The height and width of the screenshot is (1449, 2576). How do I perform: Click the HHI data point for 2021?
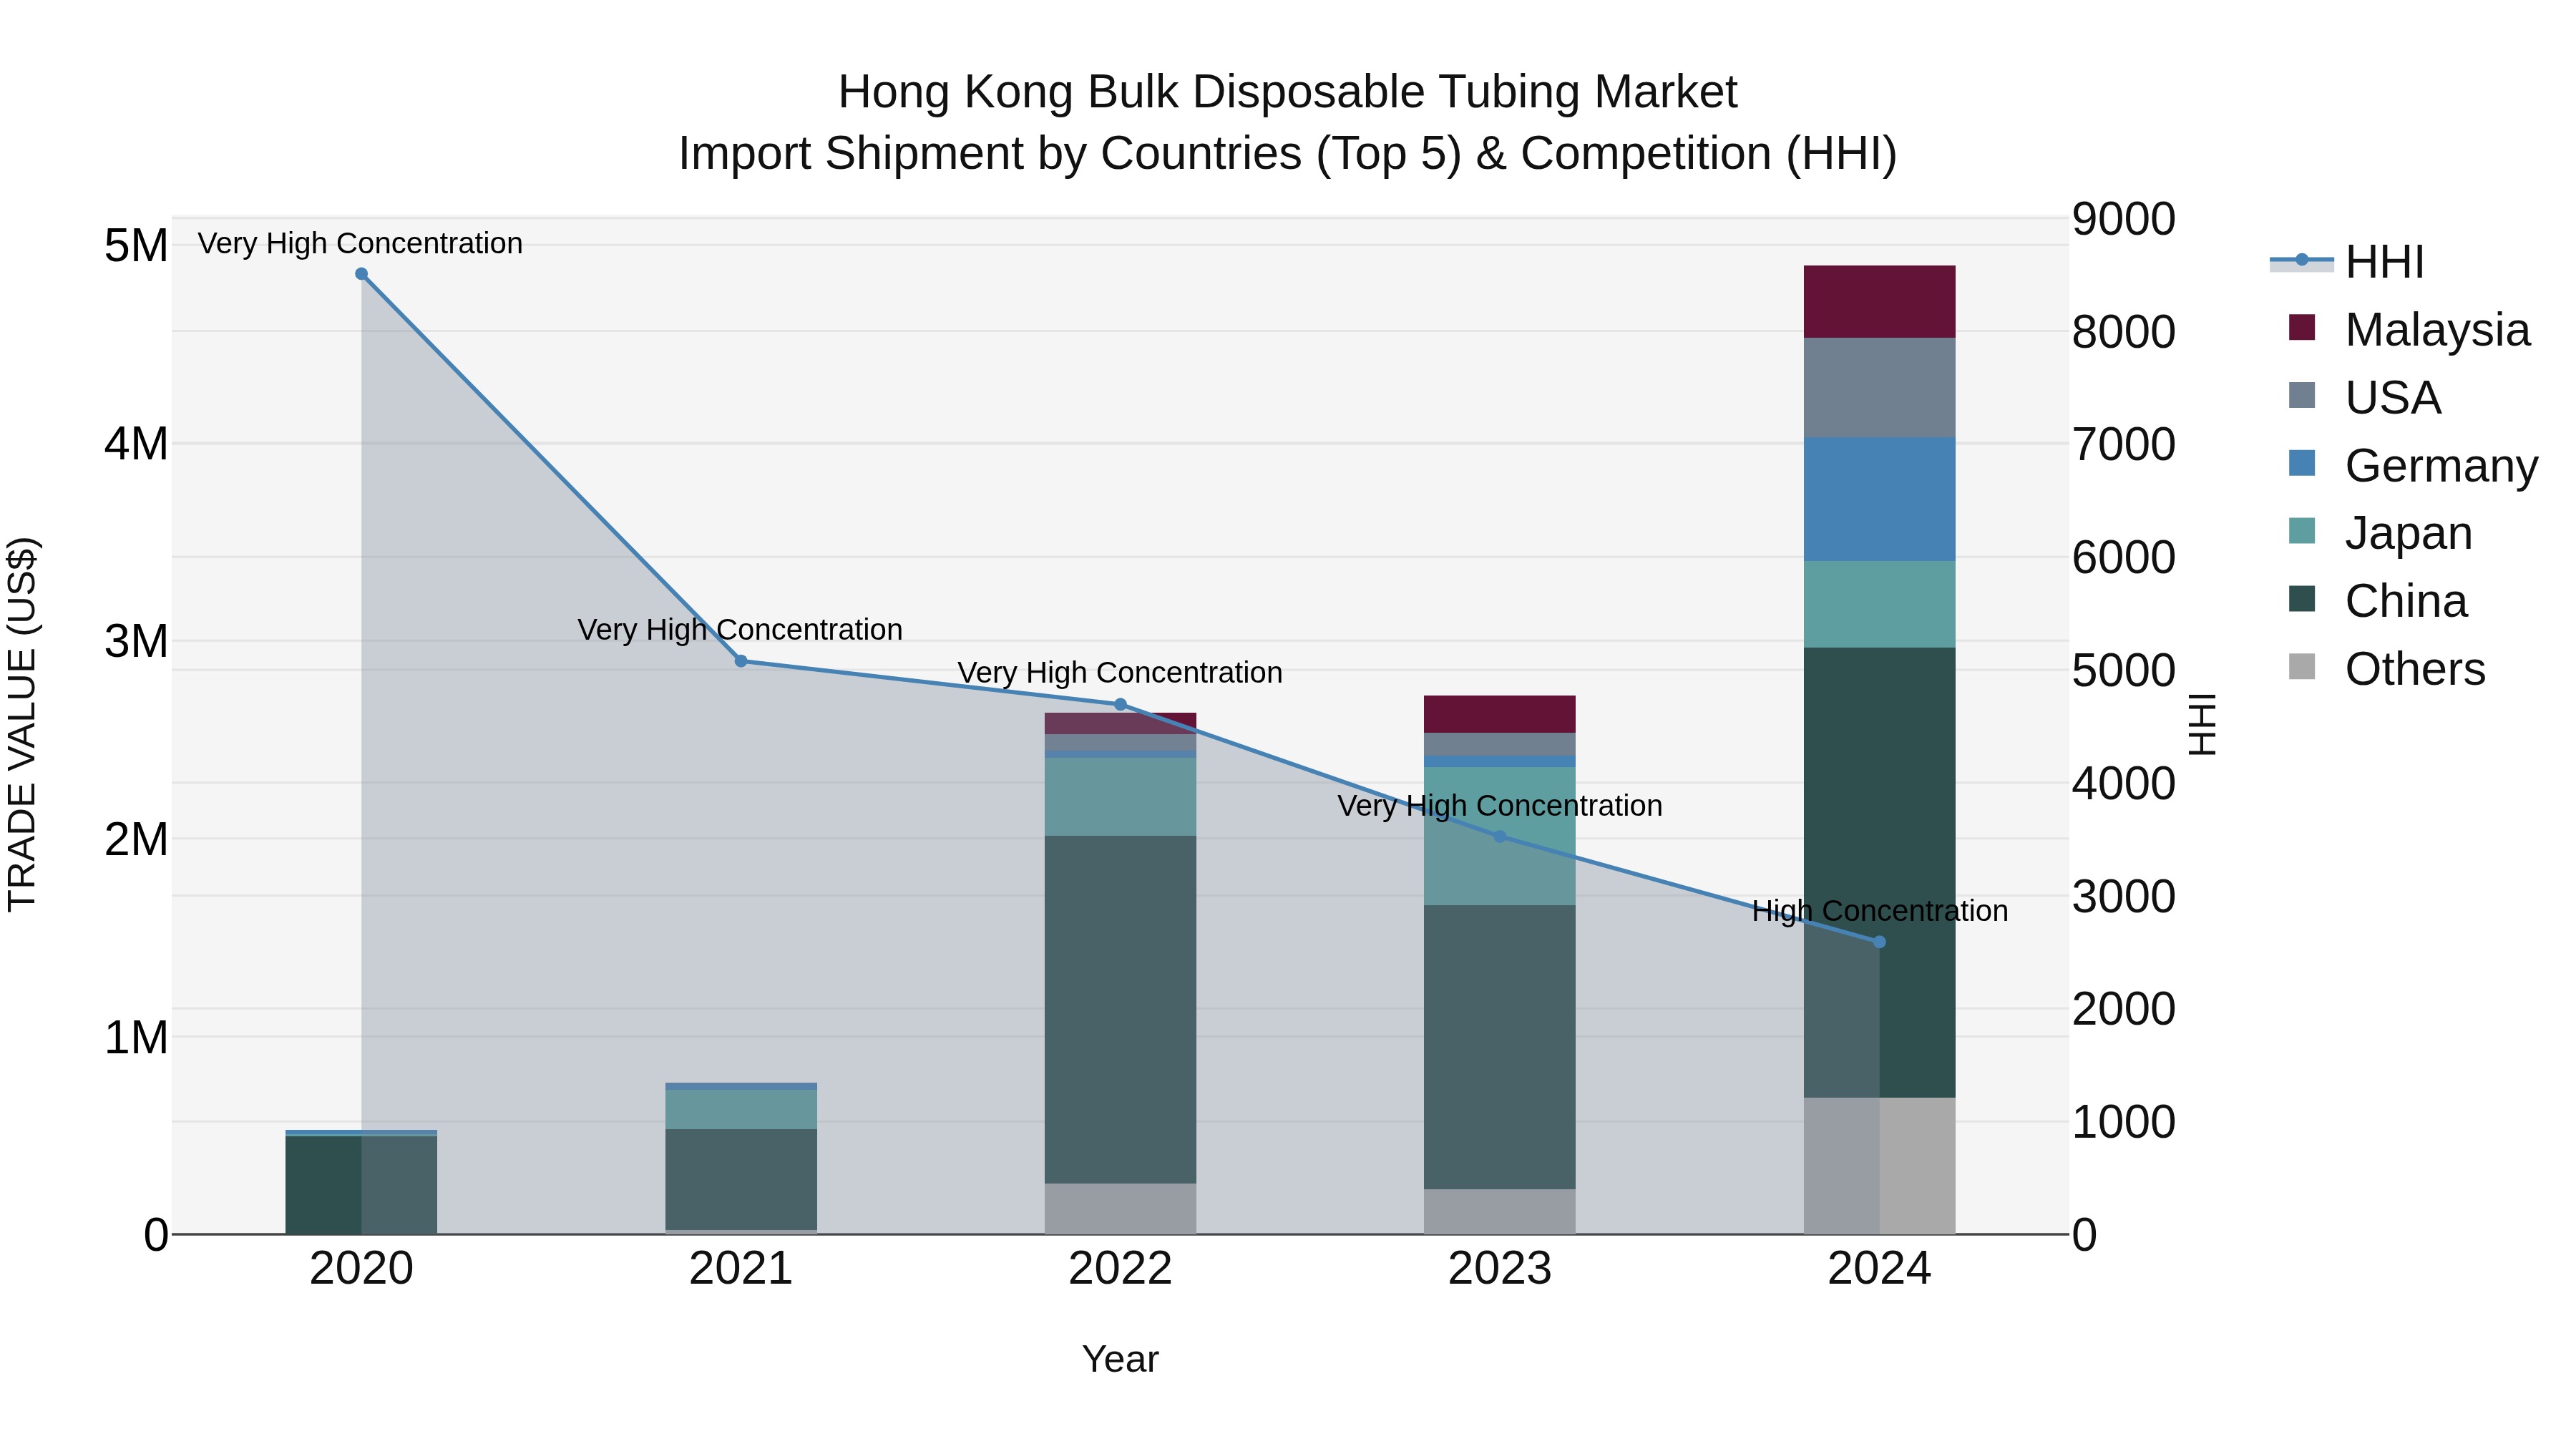click(x=741, y=661)
